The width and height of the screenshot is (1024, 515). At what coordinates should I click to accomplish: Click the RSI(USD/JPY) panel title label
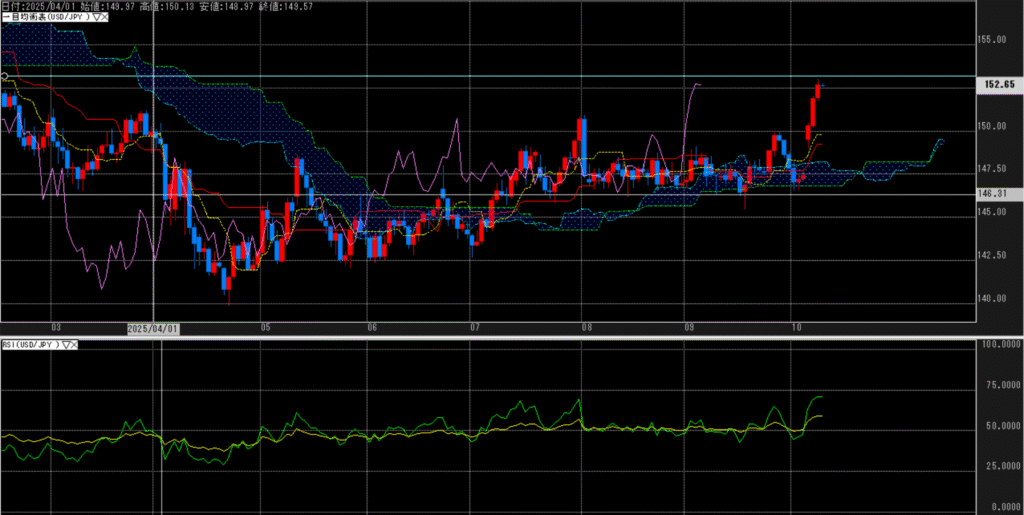pyautogui.click(x=30, y=345)
